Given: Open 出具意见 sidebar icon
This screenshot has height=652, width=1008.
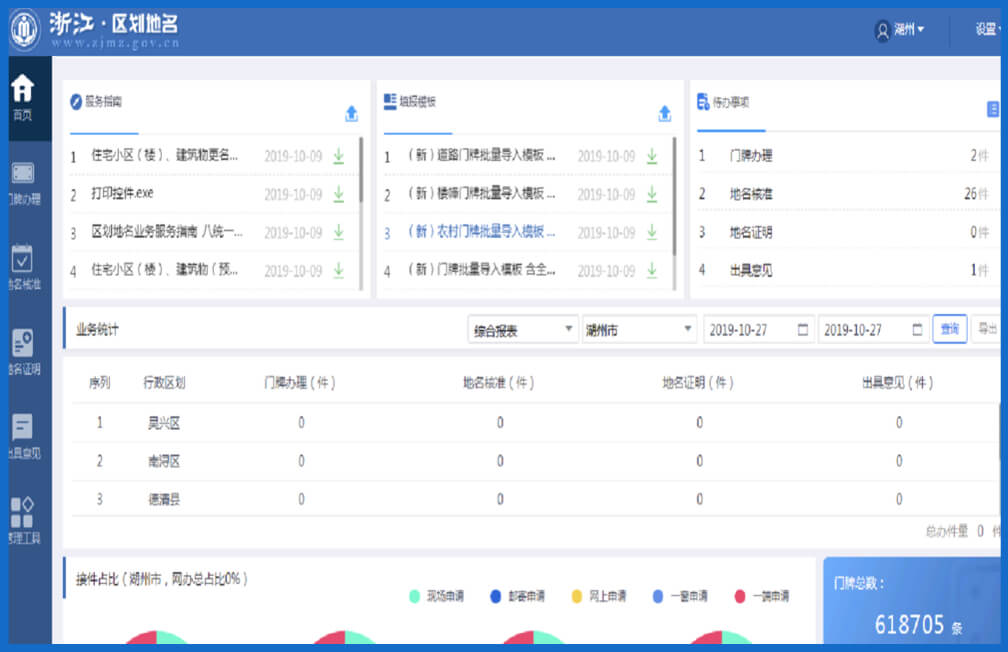Looking at the screenshot, I should tap(22, 436).
